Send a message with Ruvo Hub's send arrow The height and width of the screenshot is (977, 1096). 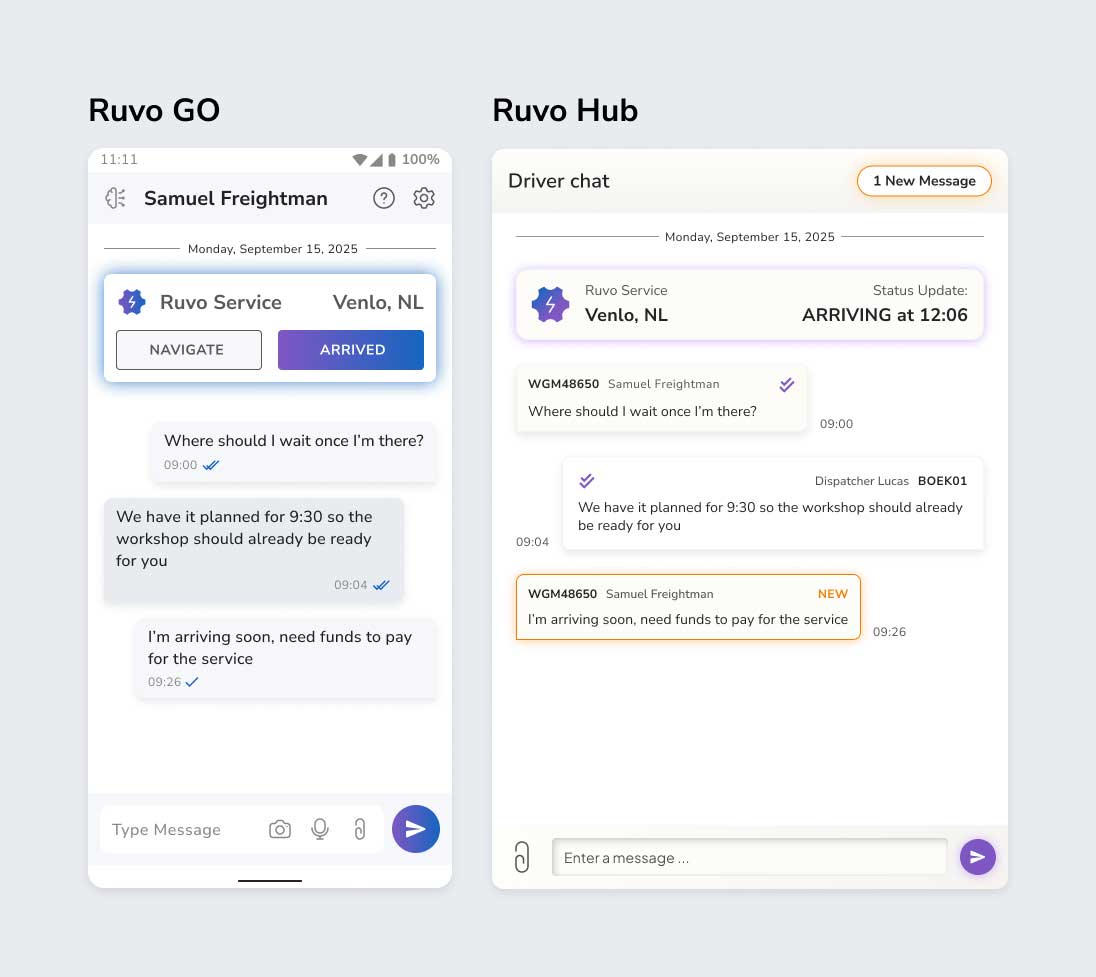tap(978, 857)
